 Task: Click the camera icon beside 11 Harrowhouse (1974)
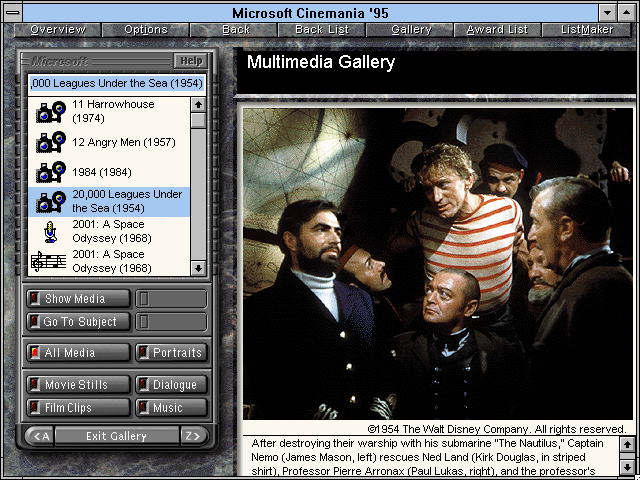click(51, 111)
